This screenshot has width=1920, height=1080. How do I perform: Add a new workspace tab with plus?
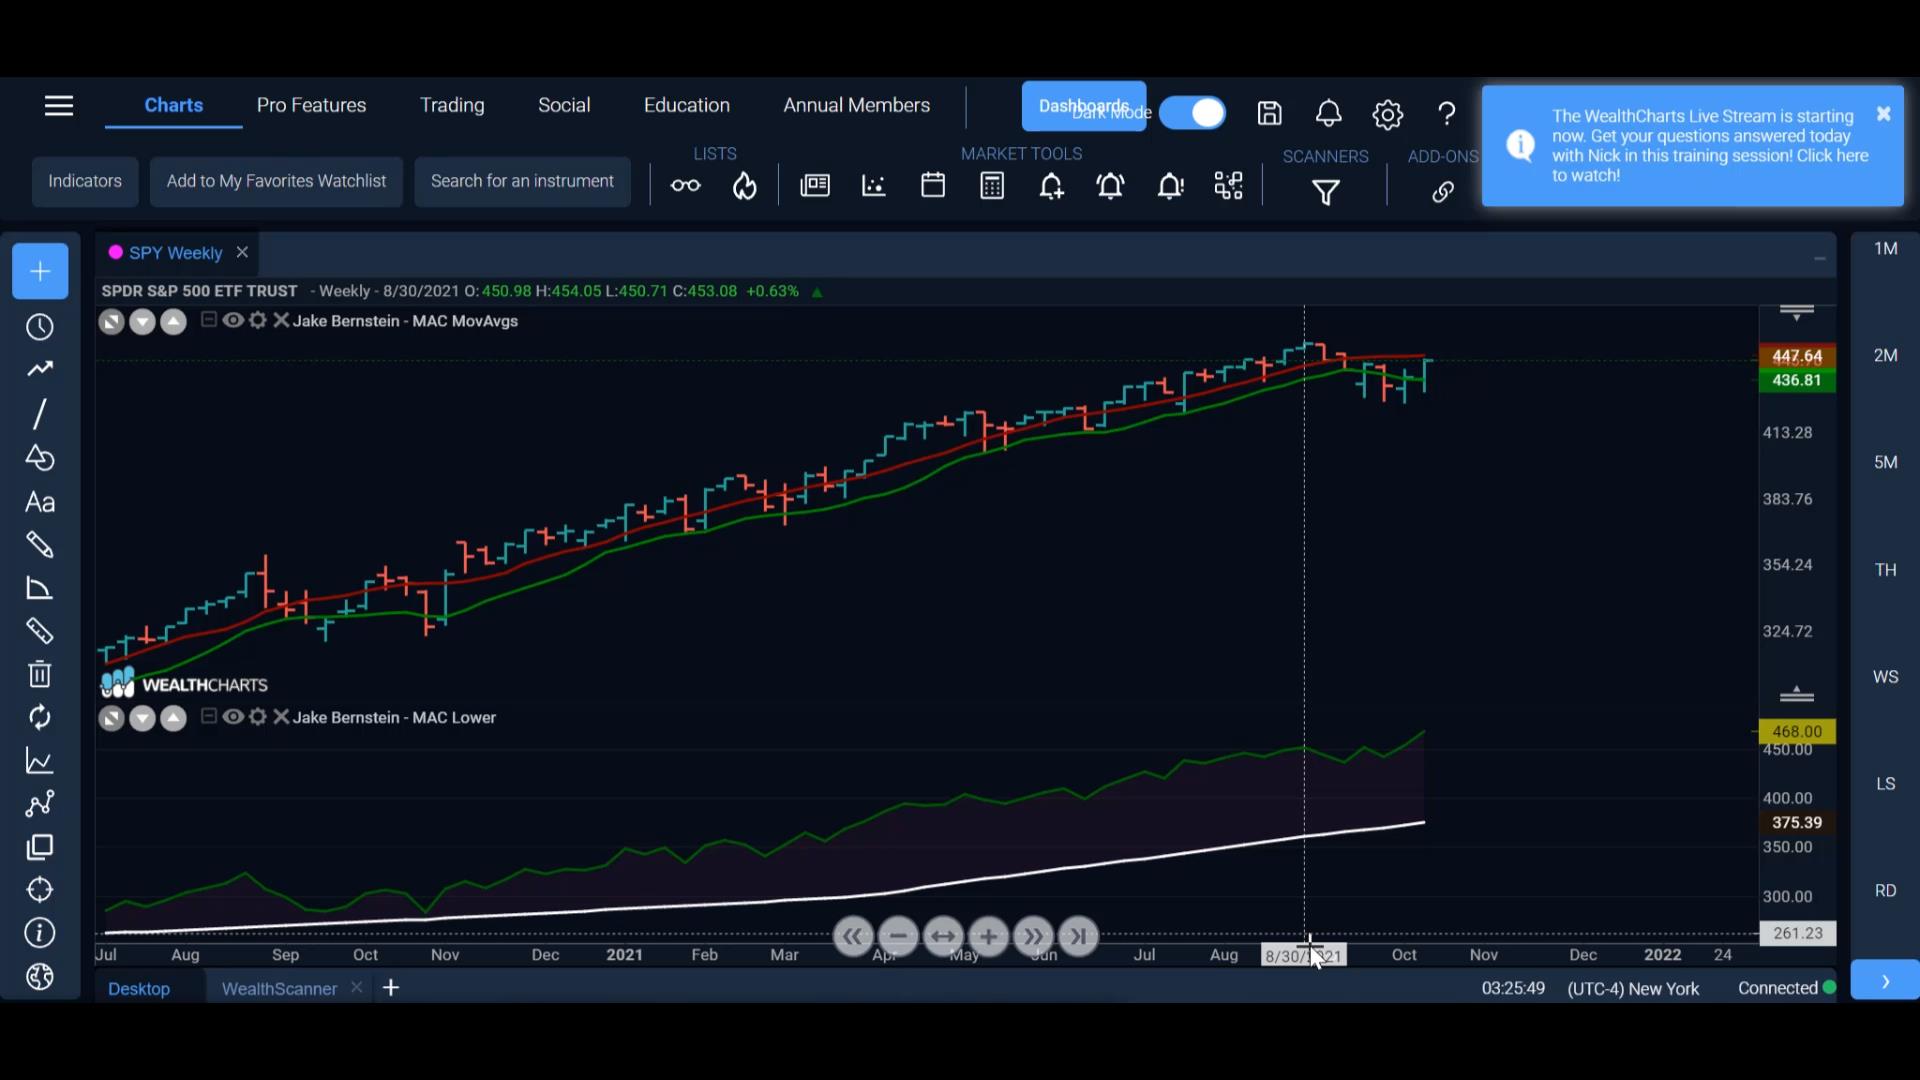[x=391, y=988]
